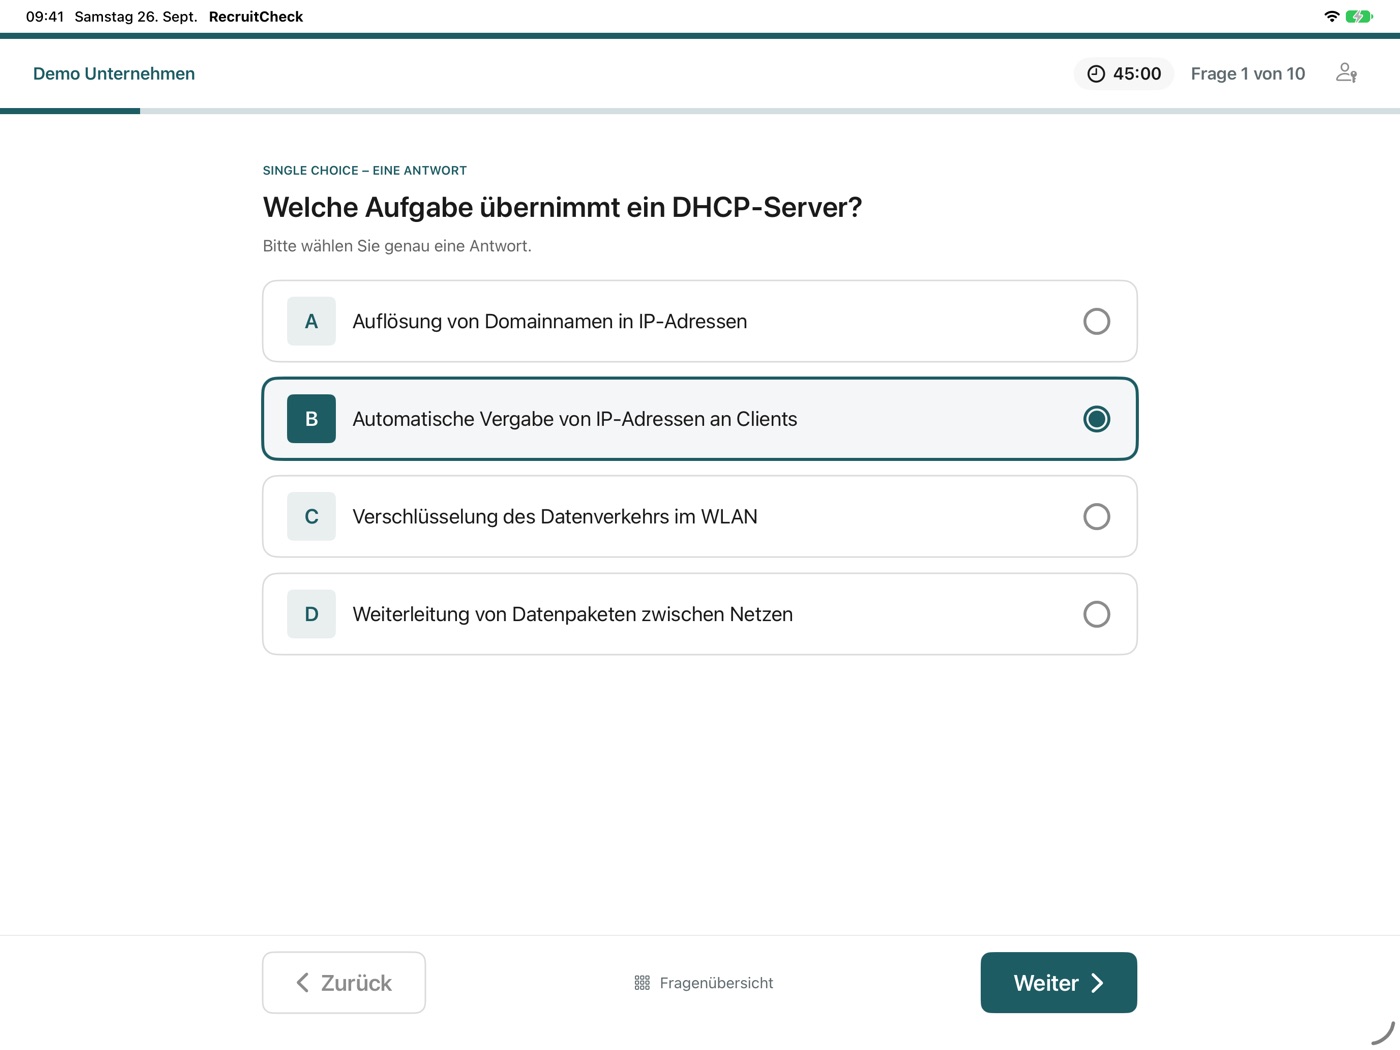Click letter badge D
This screenshot has width=1400, height=1050.
click(311, 614)
